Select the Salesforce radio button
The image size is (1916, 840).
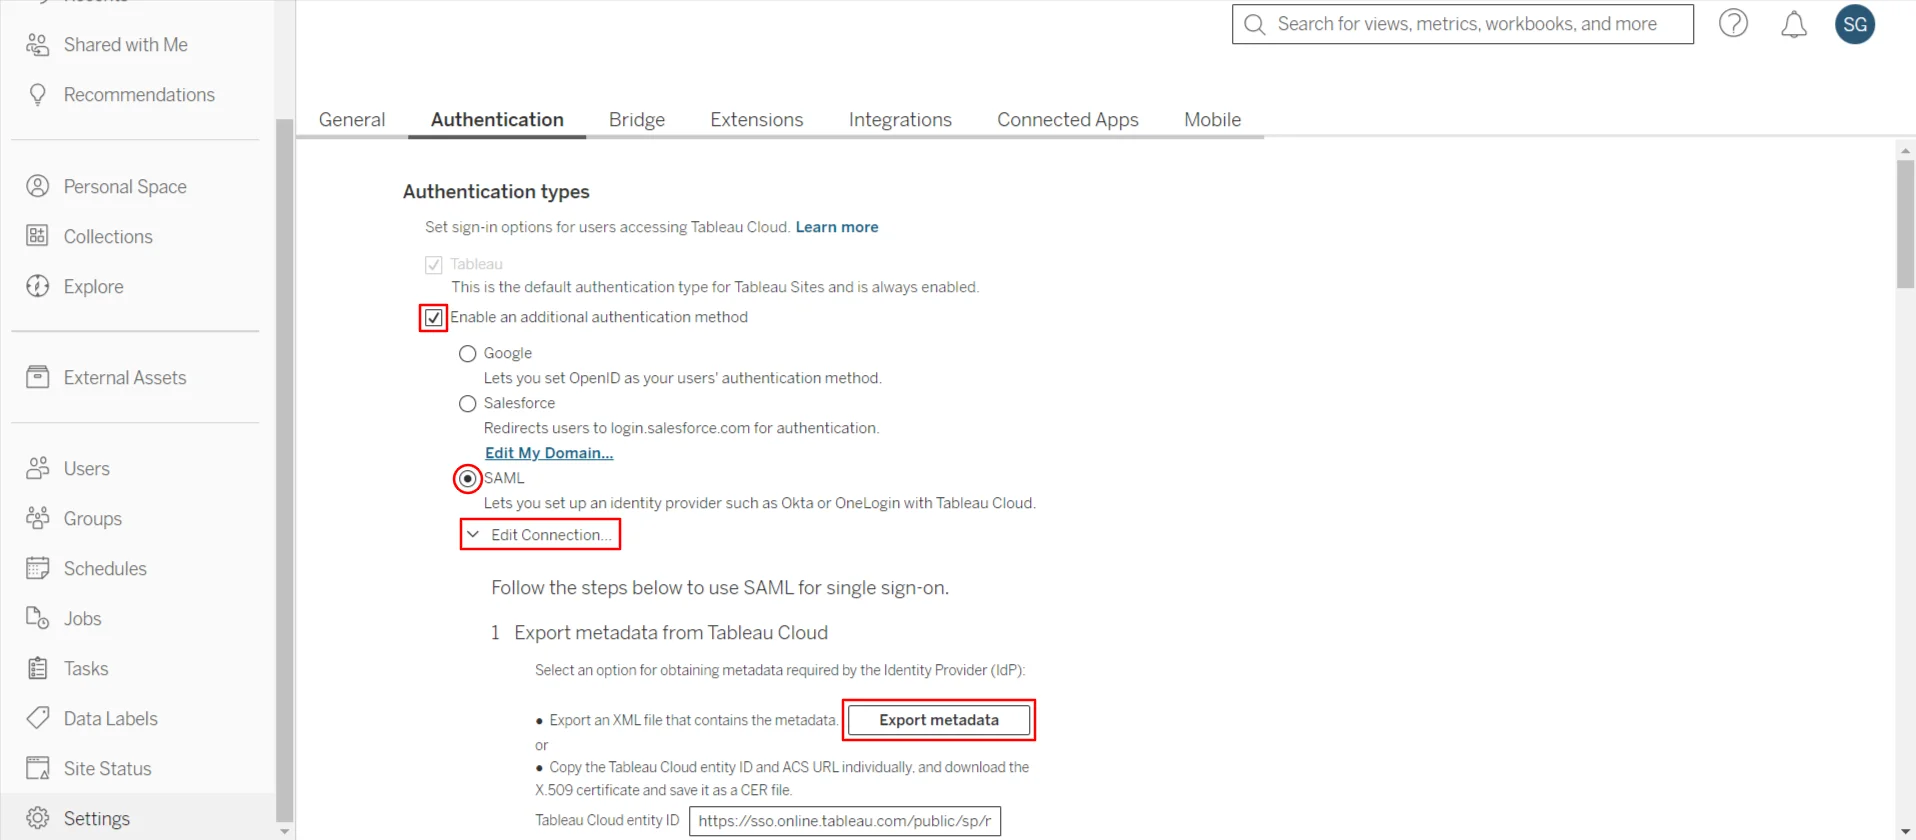[467, 404]
